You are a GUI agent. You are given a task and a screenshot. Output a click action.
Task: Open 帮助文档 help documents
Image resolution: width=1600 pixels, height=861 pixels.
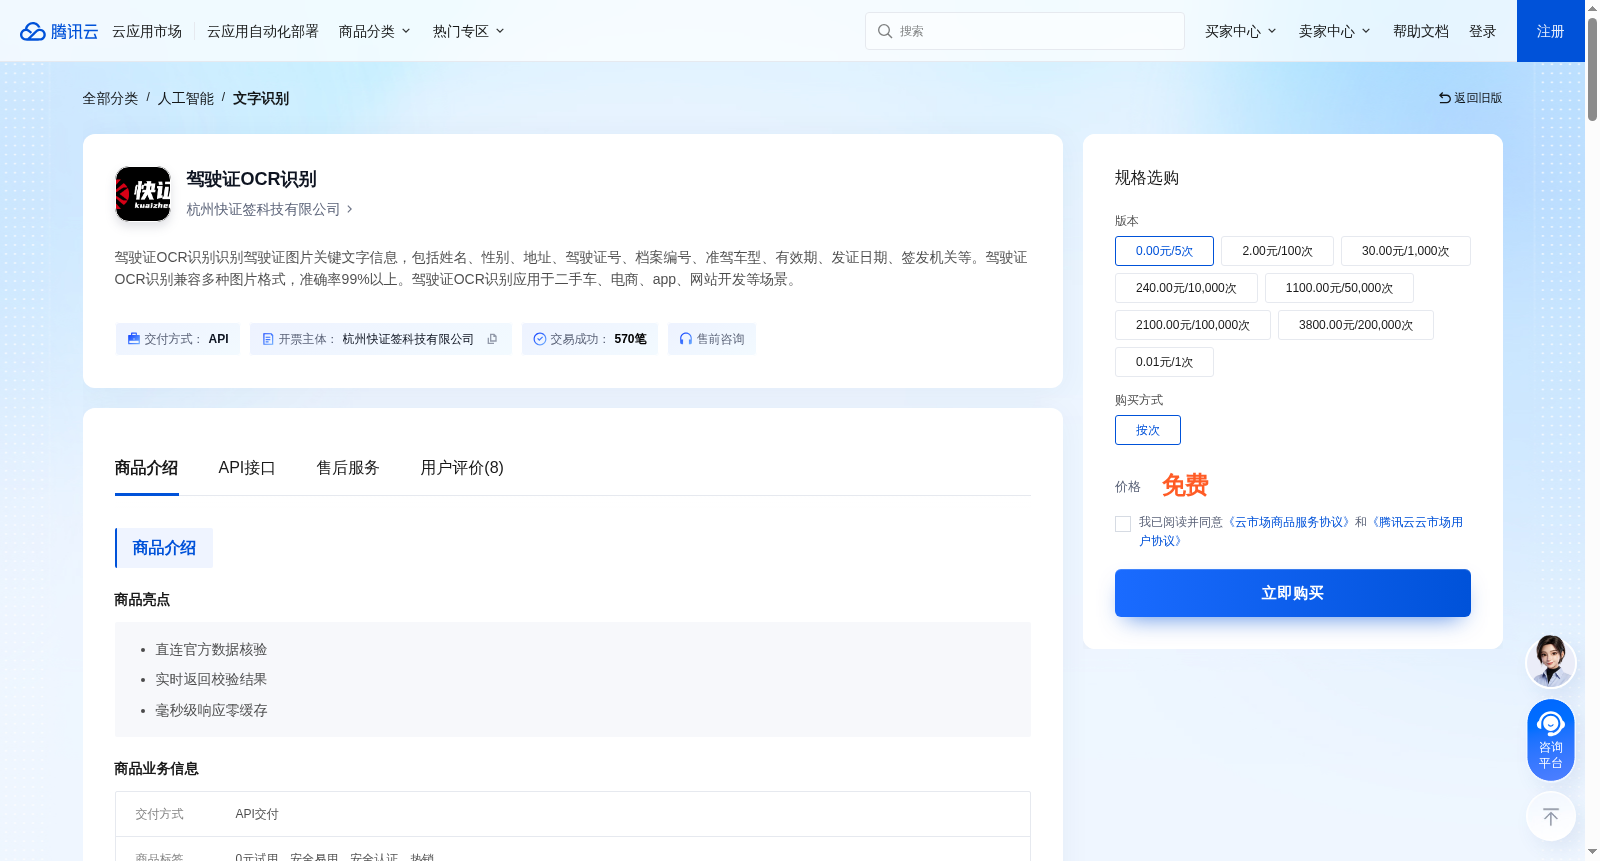click(x=1421, y=31)
